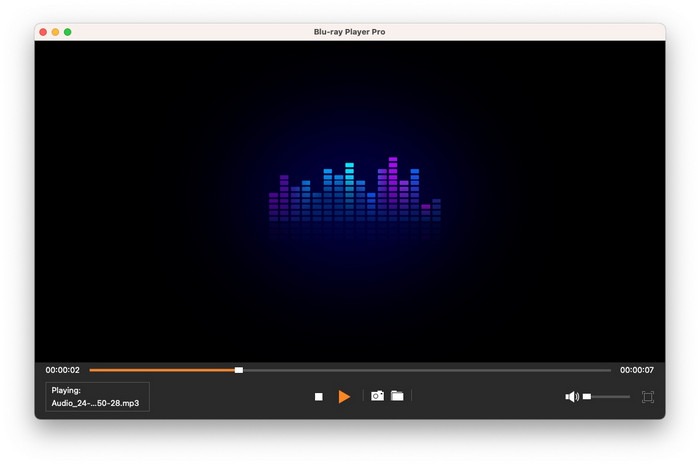Image resolution: width=700 pixels, height=465 pixels.
Task: Click the volume slider handle
Action: coord(587,397)
